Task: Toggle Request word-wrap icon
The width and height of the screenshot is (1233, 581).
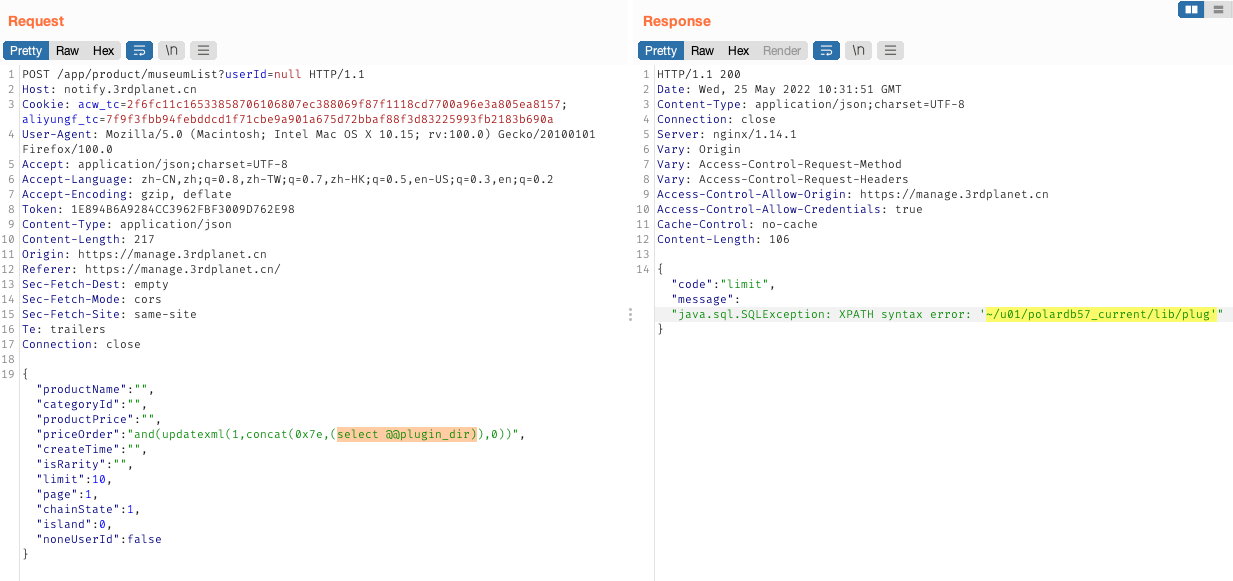Action: 140,51
